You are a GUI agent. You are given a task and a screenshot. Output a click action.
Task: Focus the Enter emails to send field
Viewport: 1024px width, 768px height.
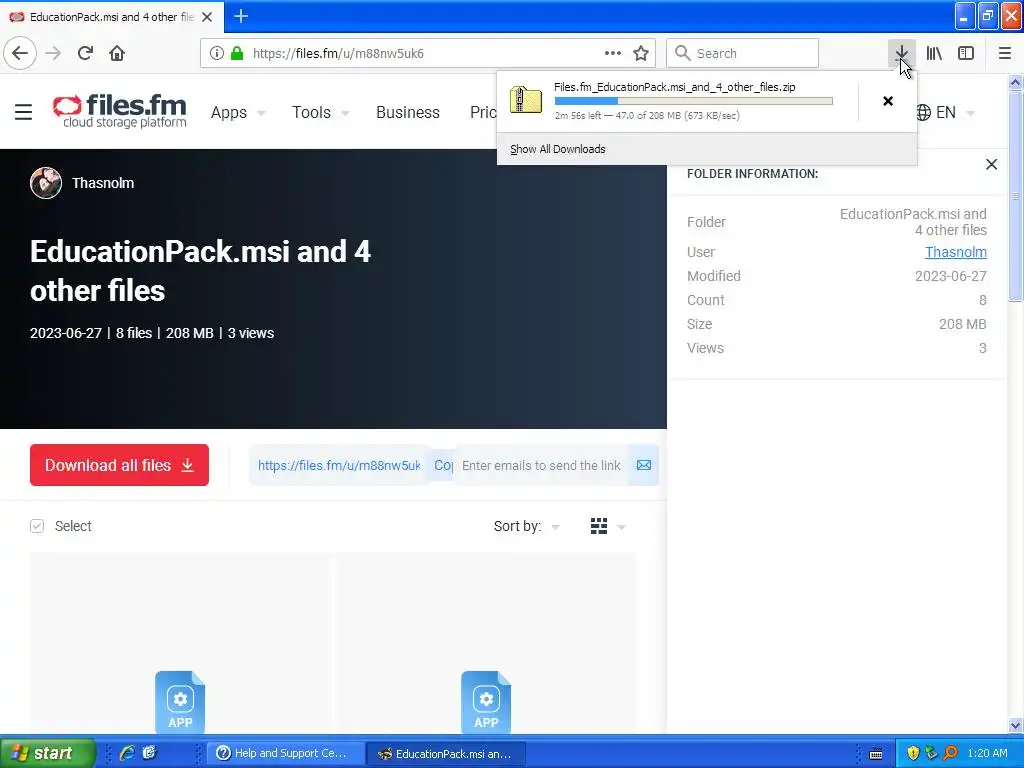[541, 465]
